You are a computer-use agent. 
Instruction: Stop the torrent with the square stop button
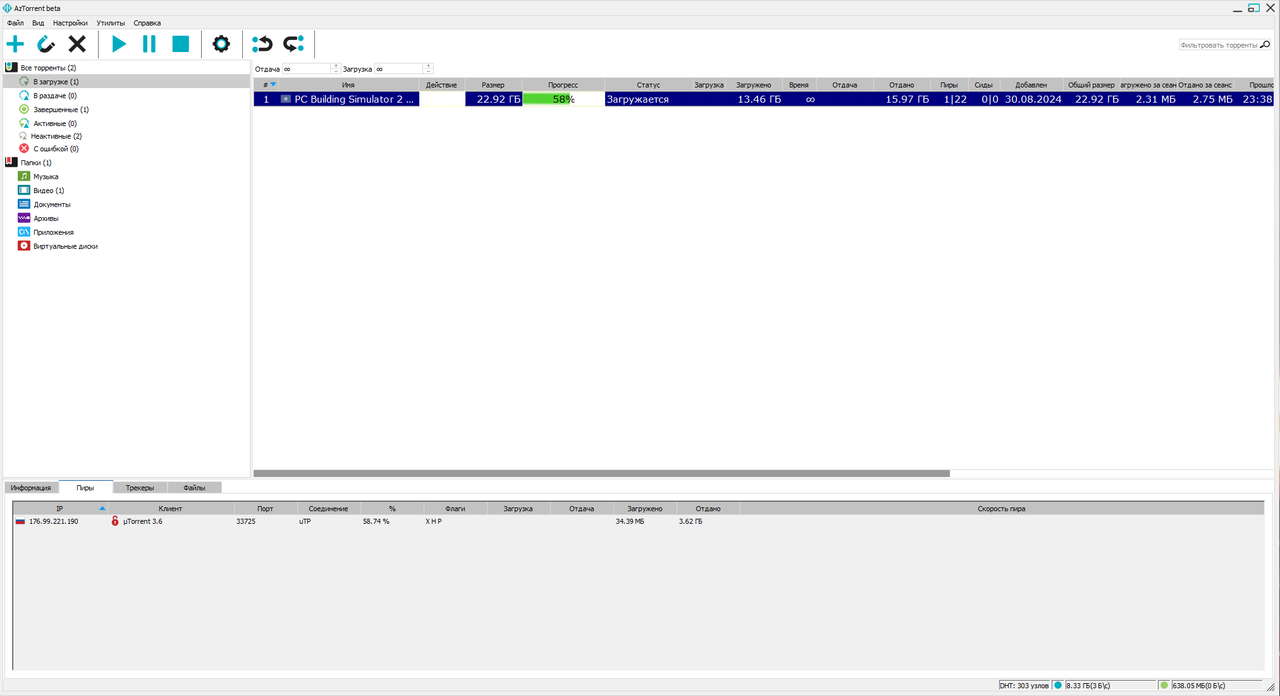click(180, 44)
